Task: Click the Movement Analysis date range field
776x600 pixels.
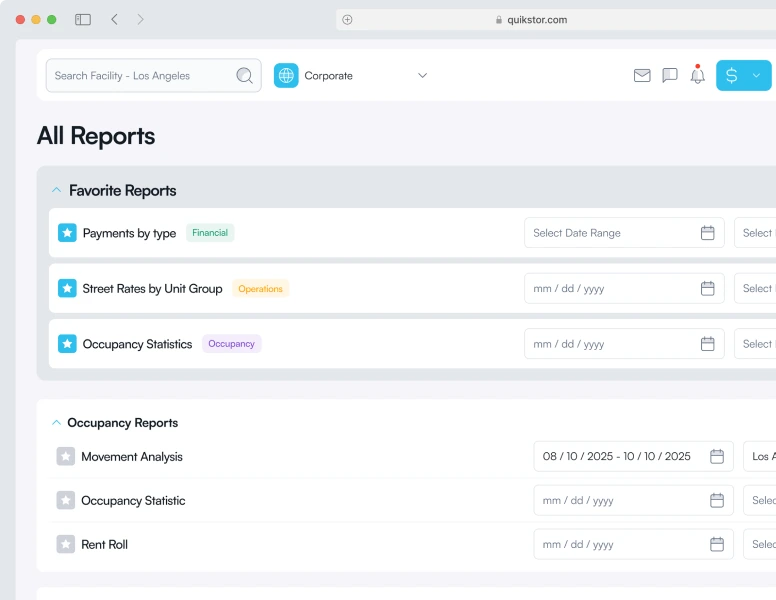Action: [633, 456]
